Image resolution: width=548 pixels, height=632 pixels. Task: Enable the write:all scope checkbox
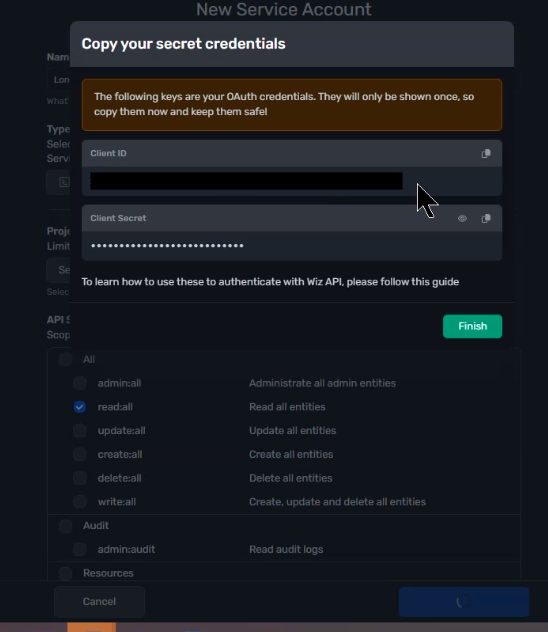point(80,502)
